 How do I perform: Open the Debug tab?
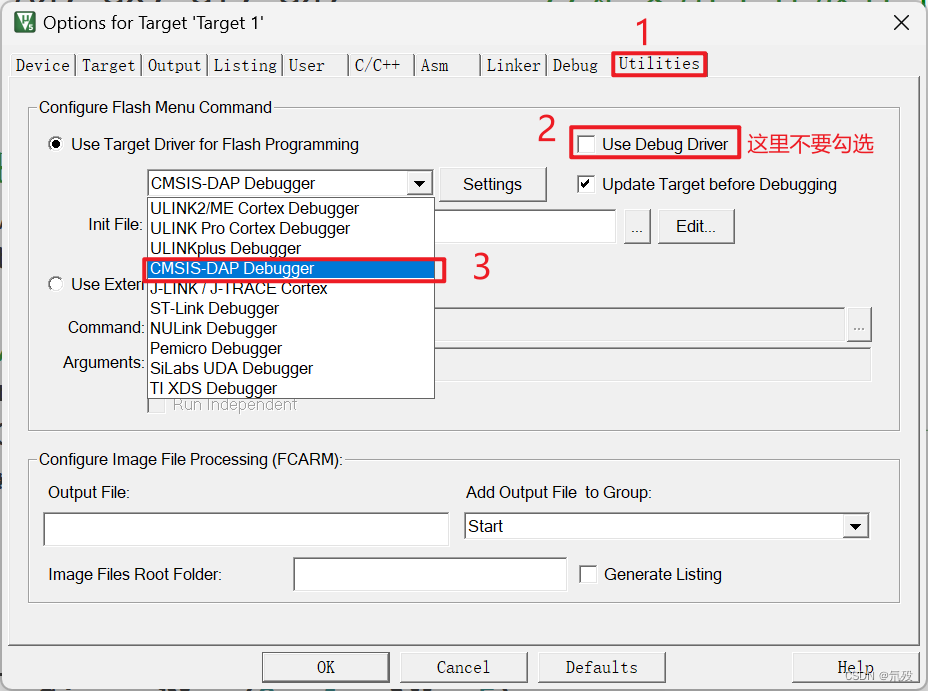pos(575,65)
